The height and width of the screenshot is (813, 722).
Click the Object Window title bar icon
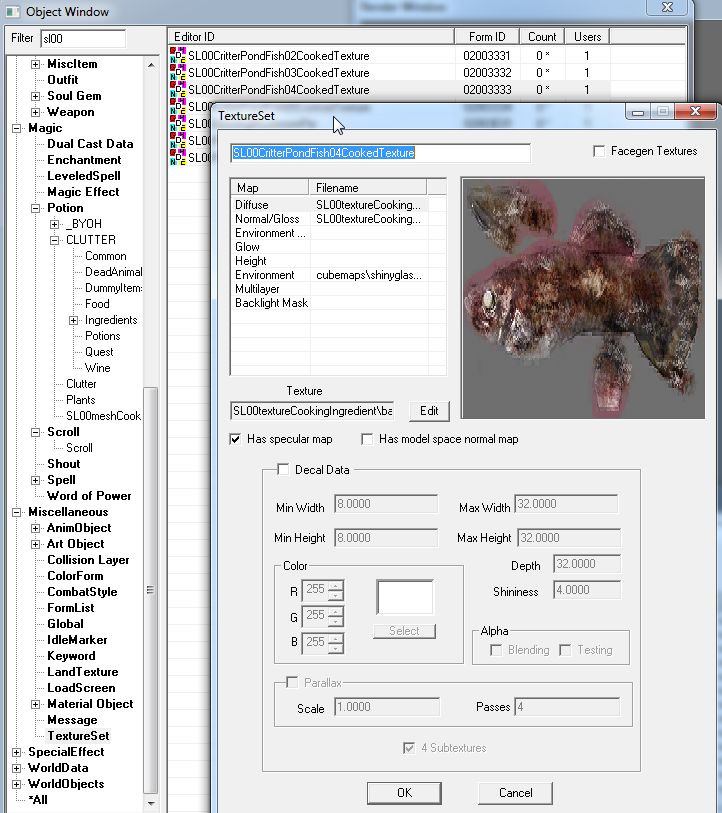click(12, 11)
